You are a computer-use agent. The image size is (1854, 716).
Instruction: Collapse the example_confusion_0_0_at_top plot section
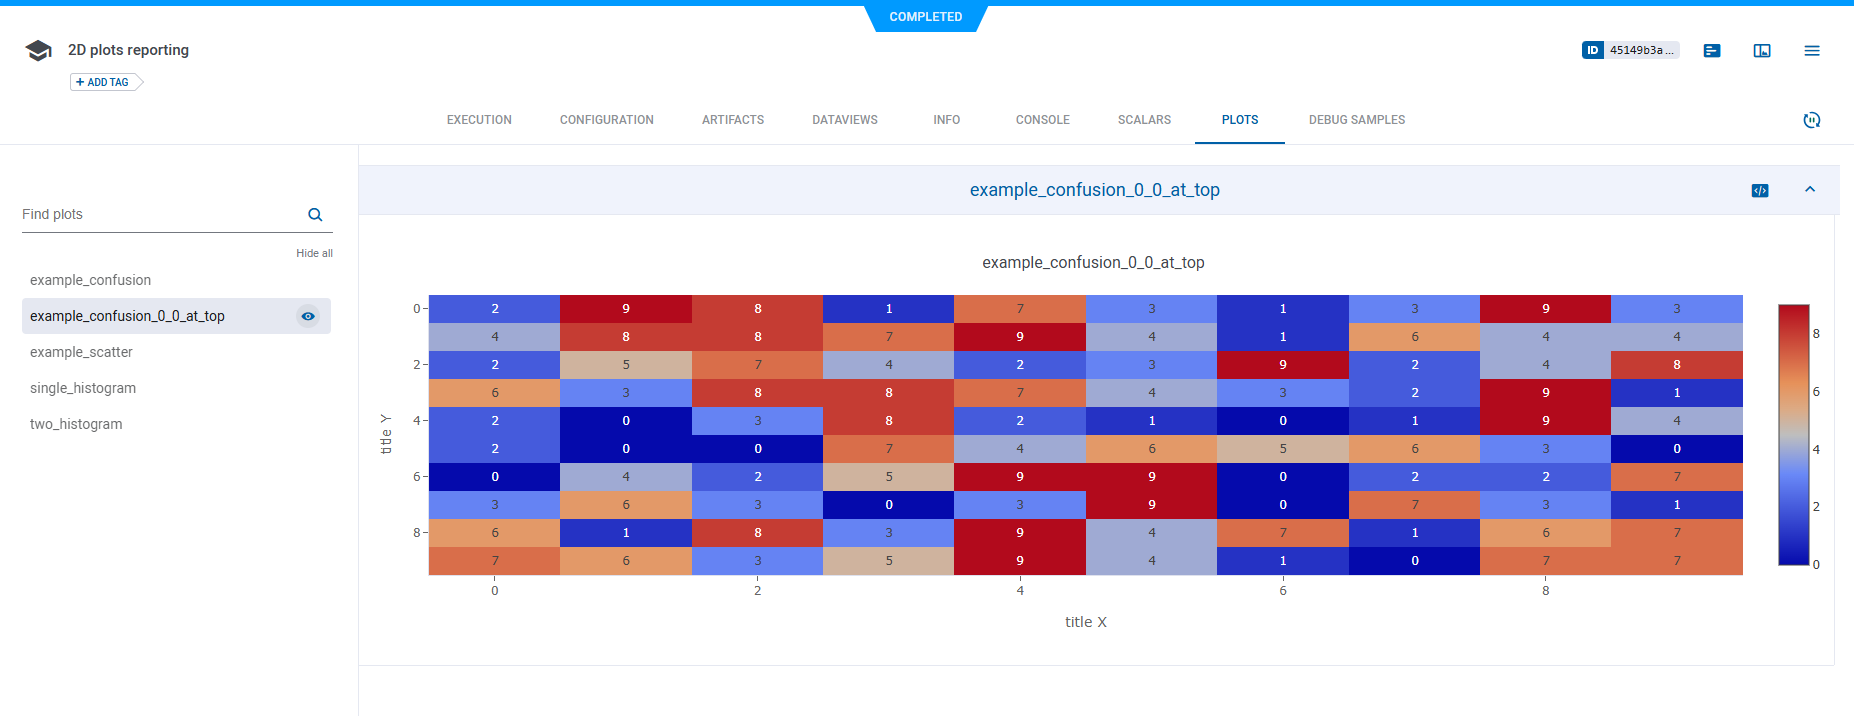1810,190
